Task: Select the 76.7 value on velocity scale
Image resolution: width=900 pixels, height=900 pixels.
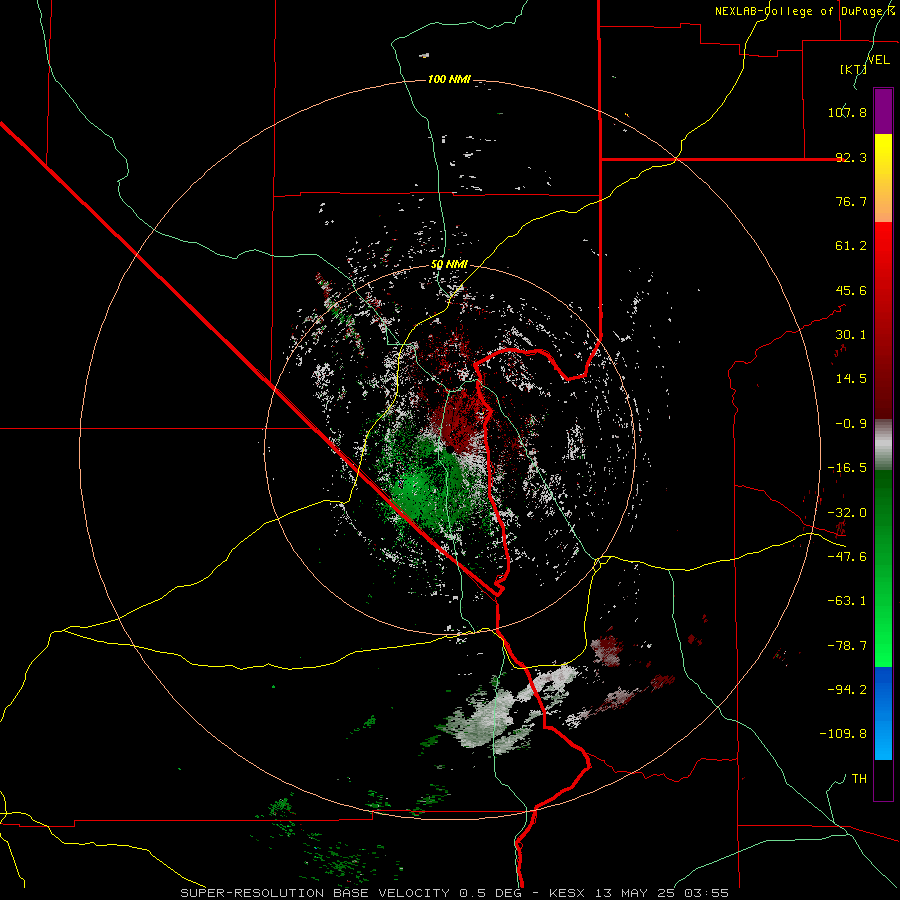Action: click(x=851, y=201)
